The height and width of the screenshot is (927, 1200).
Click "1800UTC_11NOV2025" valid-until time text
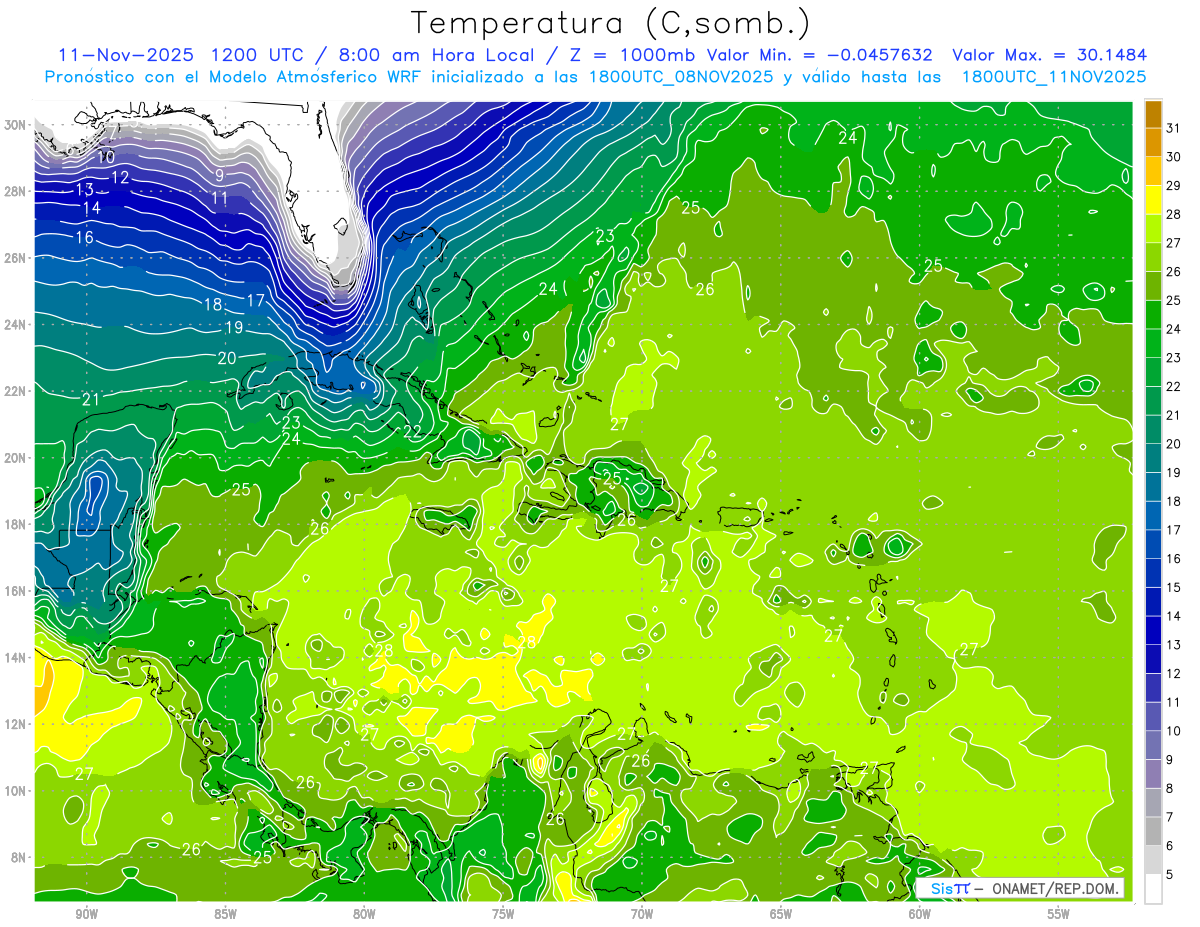tap(1053, 76)
